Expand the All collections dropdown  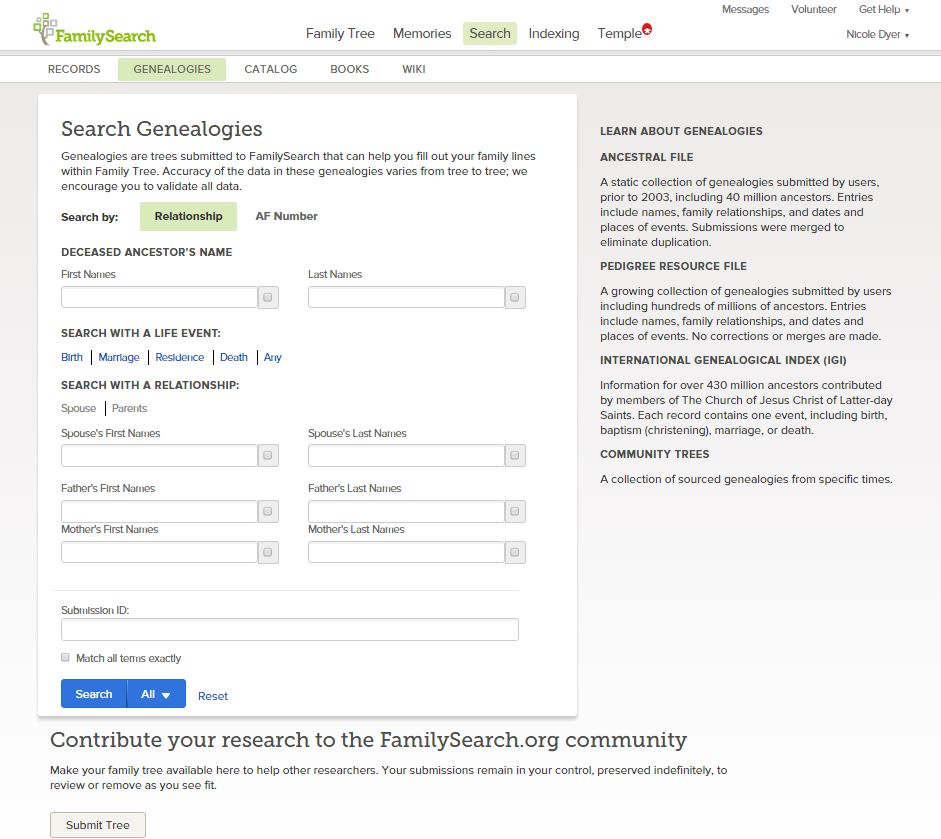pos(156,694)
